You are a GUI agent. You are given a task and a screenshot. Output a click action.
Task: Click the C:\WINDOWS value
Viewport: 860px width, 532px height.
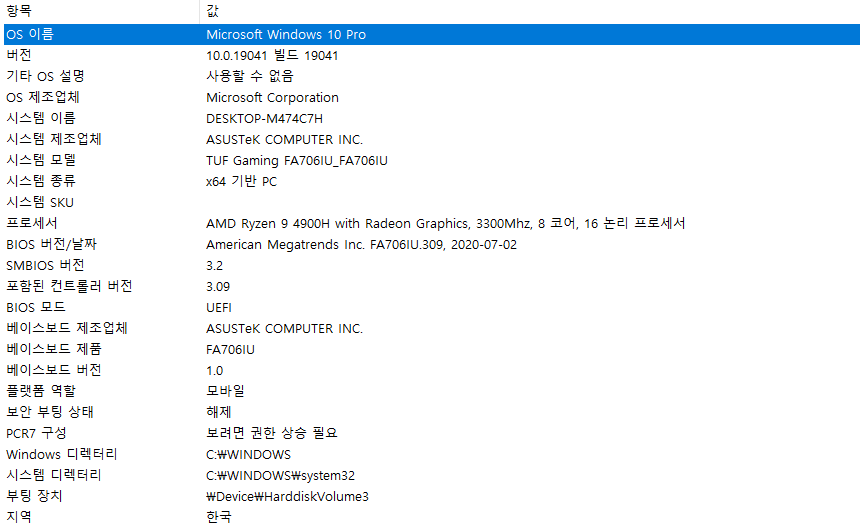point(248,455)
